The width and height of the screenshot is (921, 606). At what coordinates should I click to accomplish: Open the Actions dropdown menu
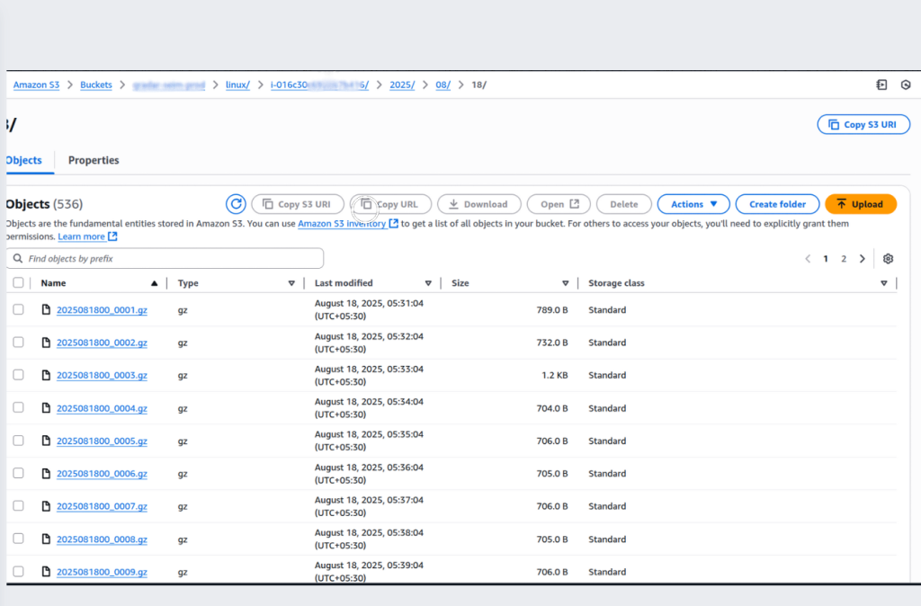(x=693, y=204)
